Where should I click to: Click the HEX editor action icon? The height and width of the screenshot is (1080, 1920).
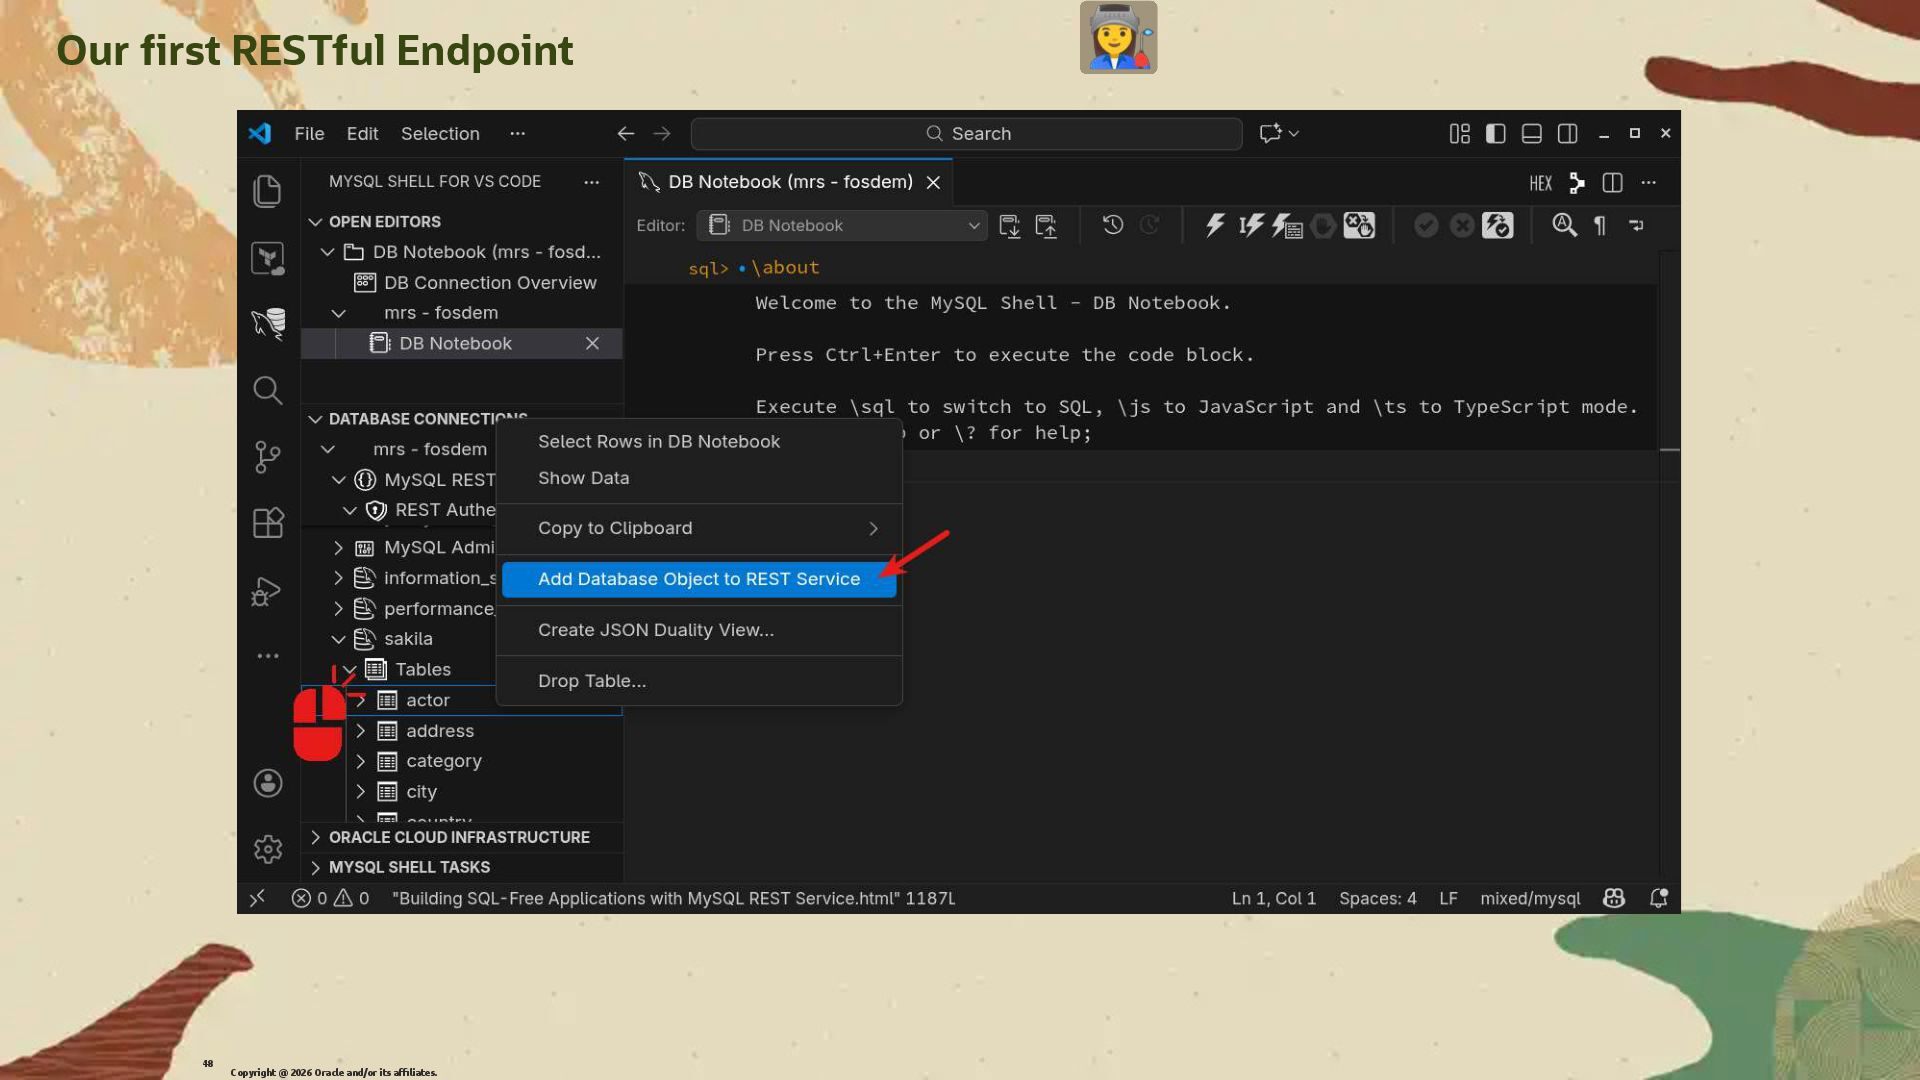pos(1540,183)
